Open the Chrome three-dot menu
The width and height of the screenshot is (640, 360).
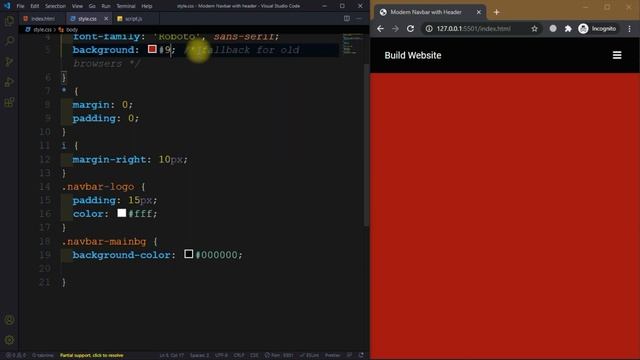tap(629, 29)
